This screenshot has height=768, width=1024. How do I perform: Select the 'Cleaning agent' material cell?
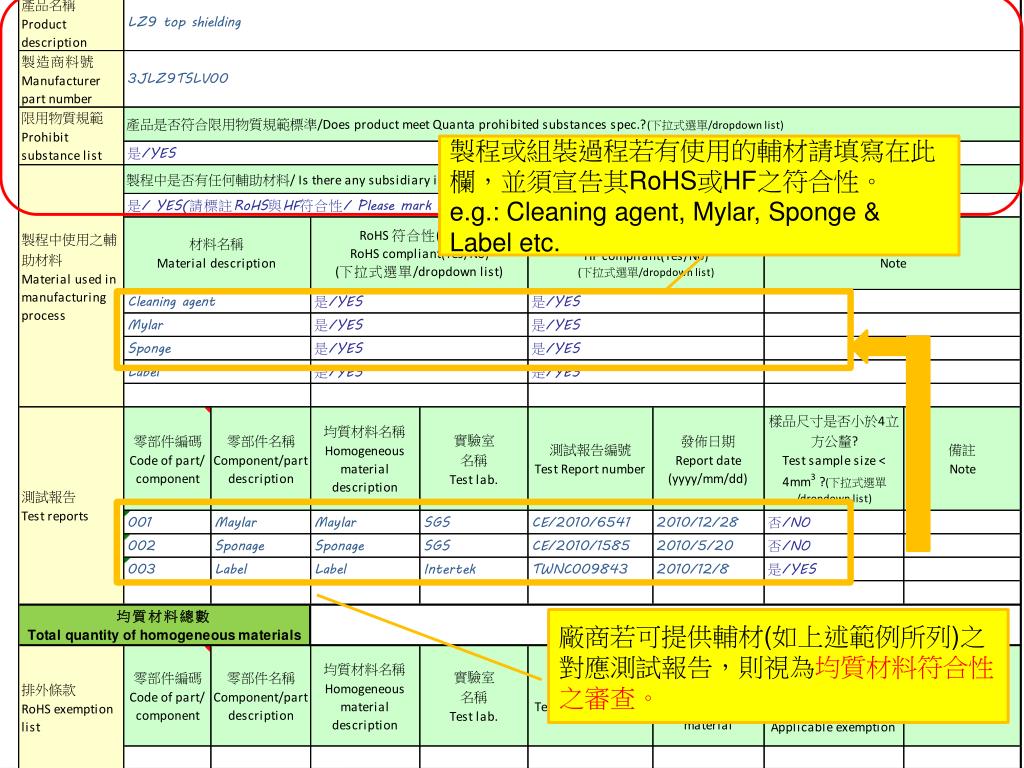click(x=217, y=302)
